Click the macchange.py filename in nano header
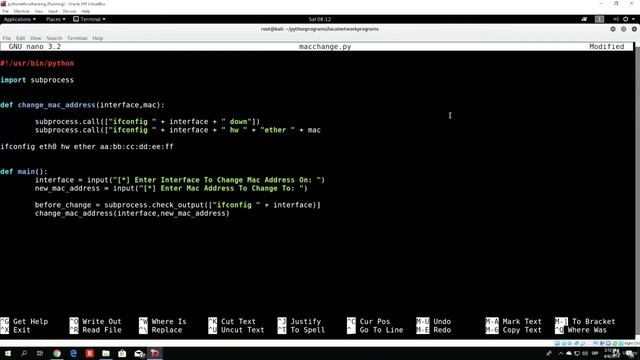Image resolution: width=640 pixels, height=360 pixels. tap(325, 47)
